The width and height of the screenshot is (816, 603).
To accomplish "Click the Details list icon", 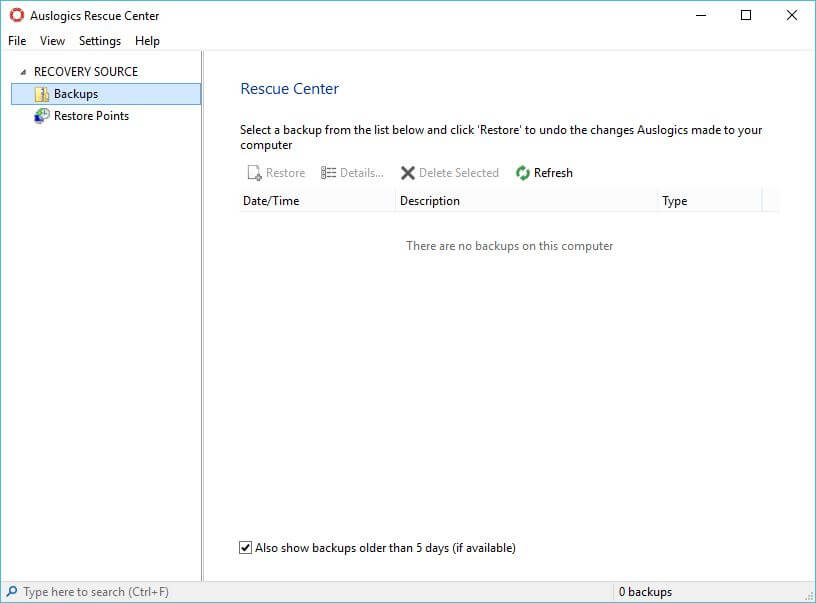I will coord(329,173).
